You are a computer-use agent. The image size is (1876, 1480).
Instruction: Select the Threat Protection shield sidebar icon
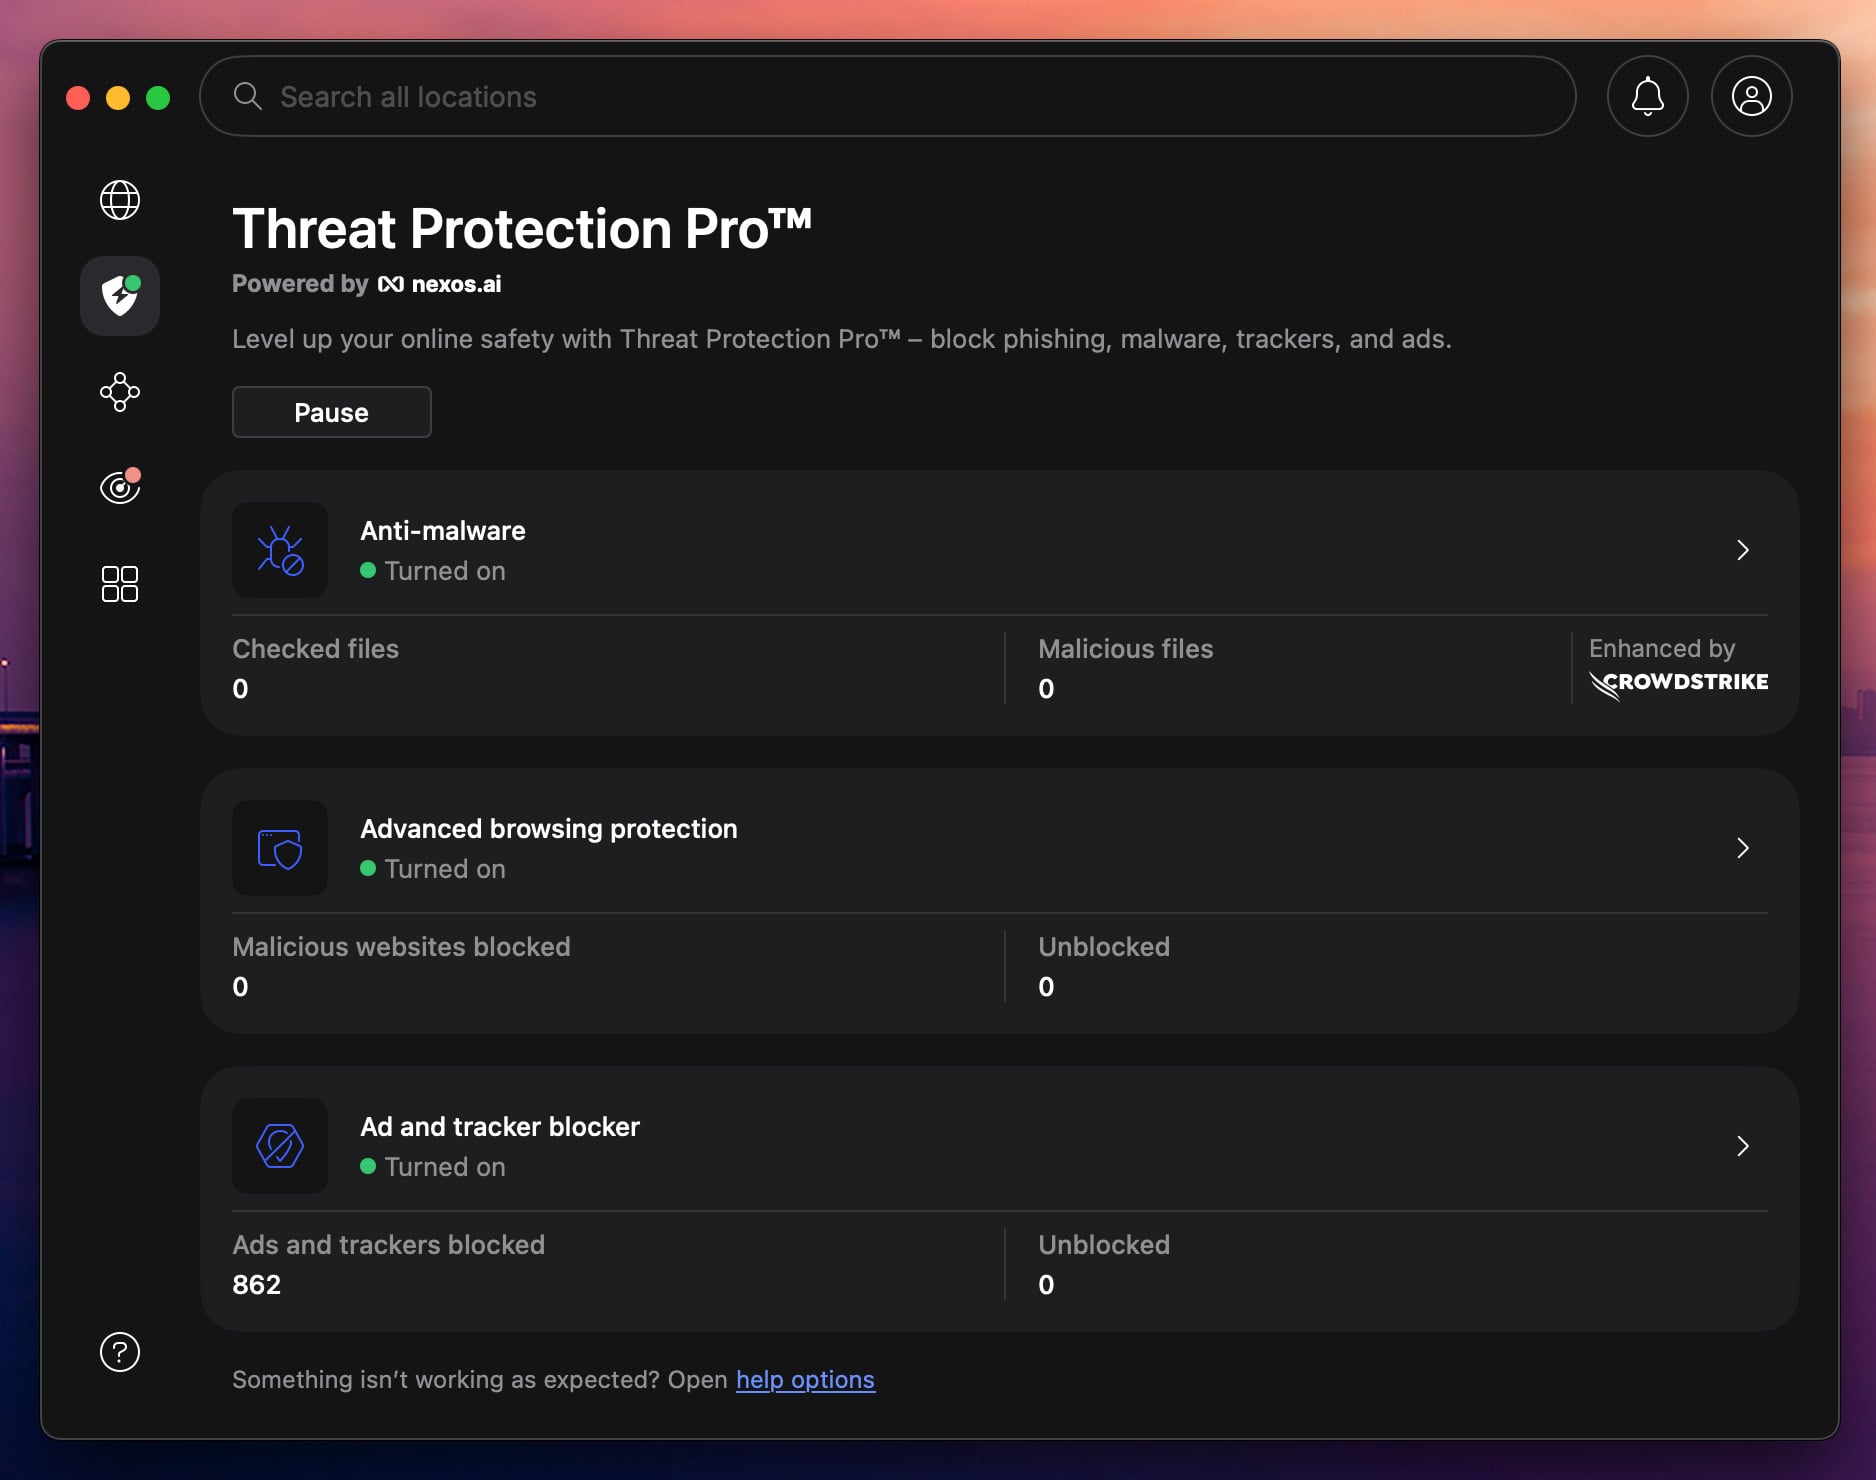[x=120, y=296]
